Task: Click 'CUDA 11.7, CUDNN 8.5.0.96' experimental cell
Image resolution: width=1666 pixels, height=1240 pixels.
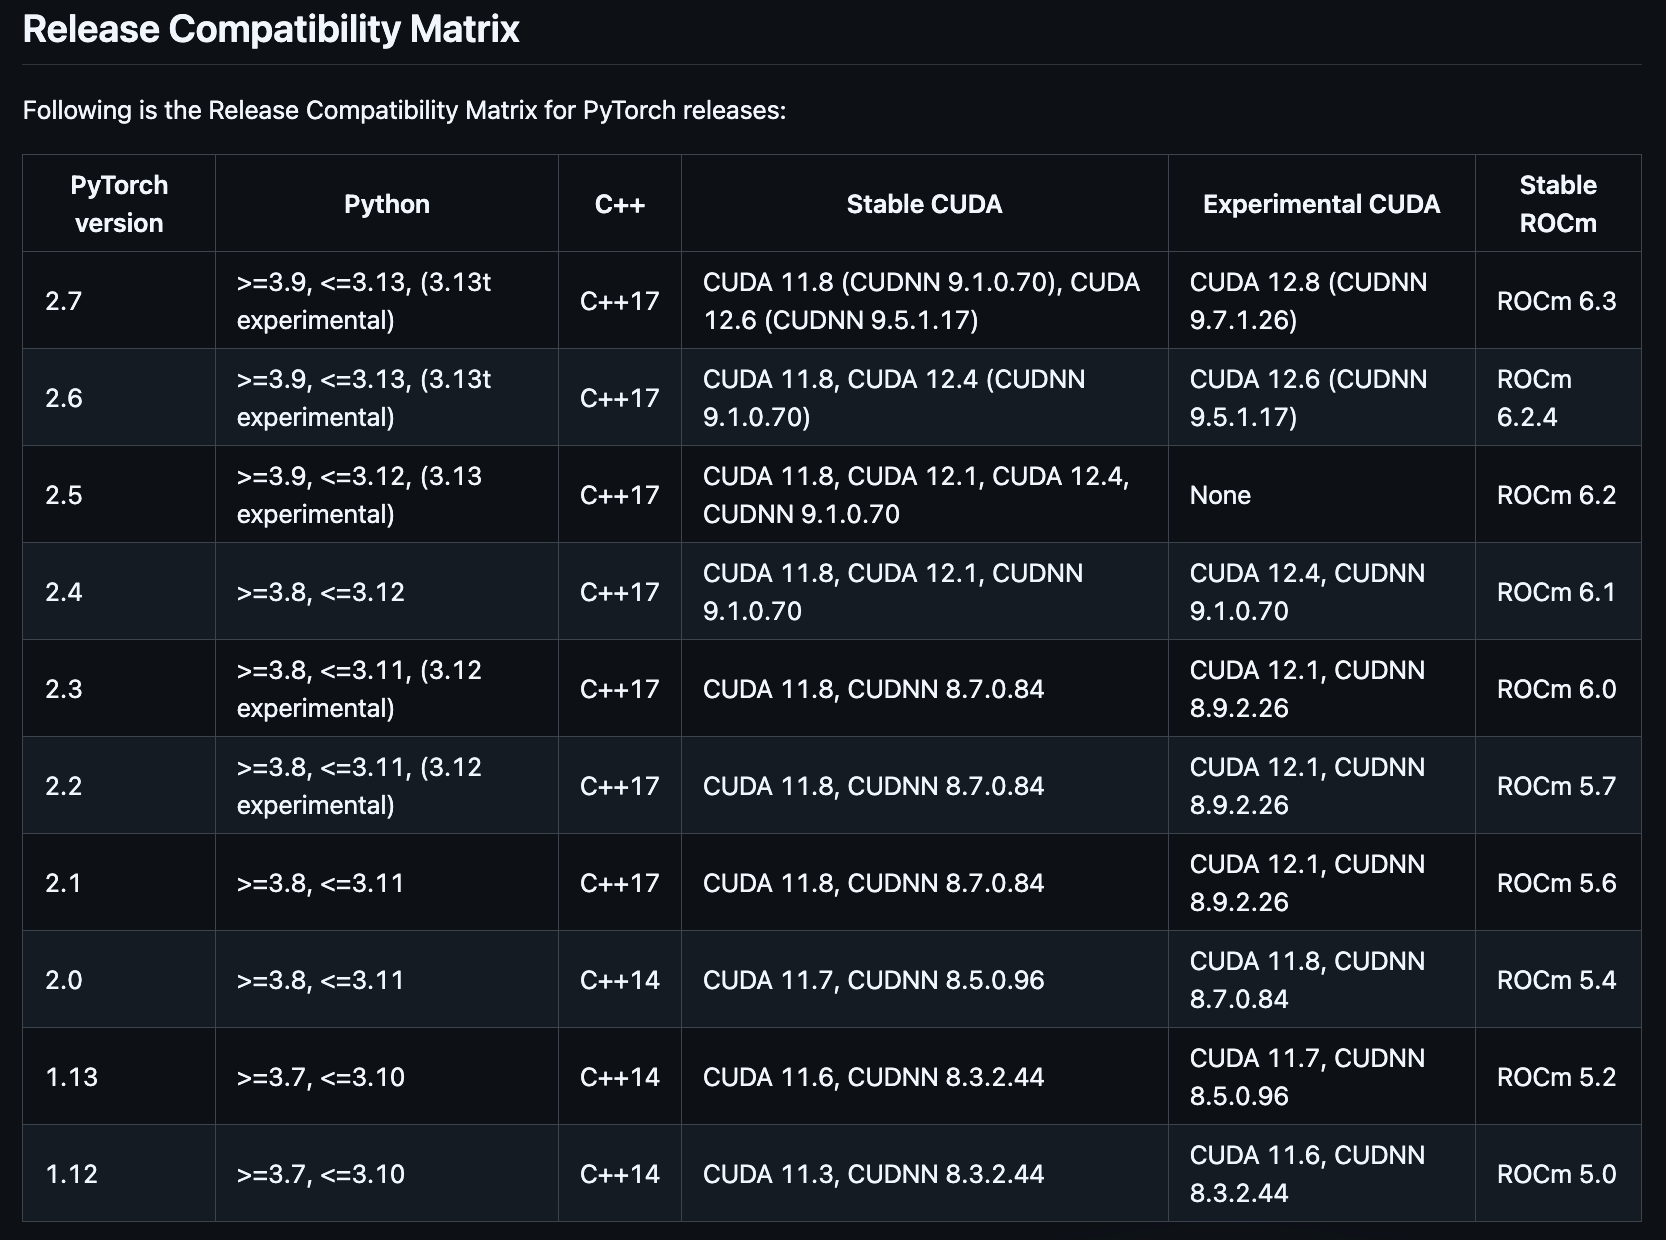Action: coord(1321,1077)
